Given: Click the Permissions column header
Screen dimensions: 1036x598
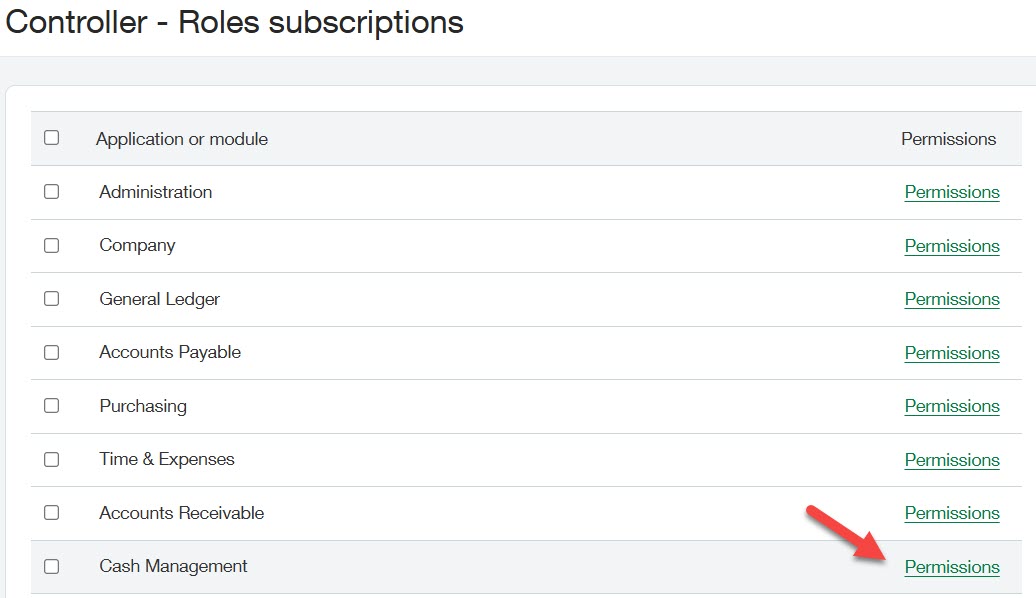Looking at the screenshot, I should (947, 139).
